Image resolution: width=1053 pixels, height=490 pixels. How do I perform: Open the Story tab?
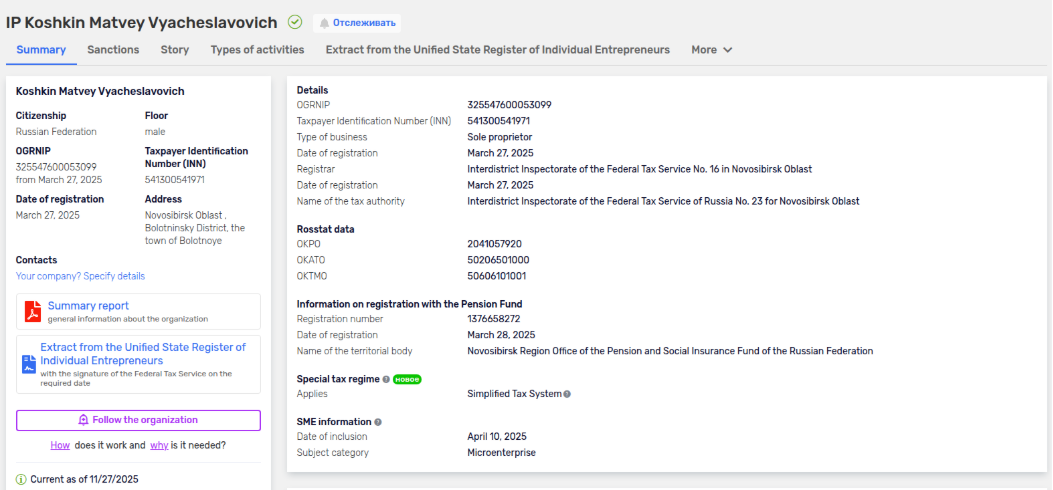[175, 50]
